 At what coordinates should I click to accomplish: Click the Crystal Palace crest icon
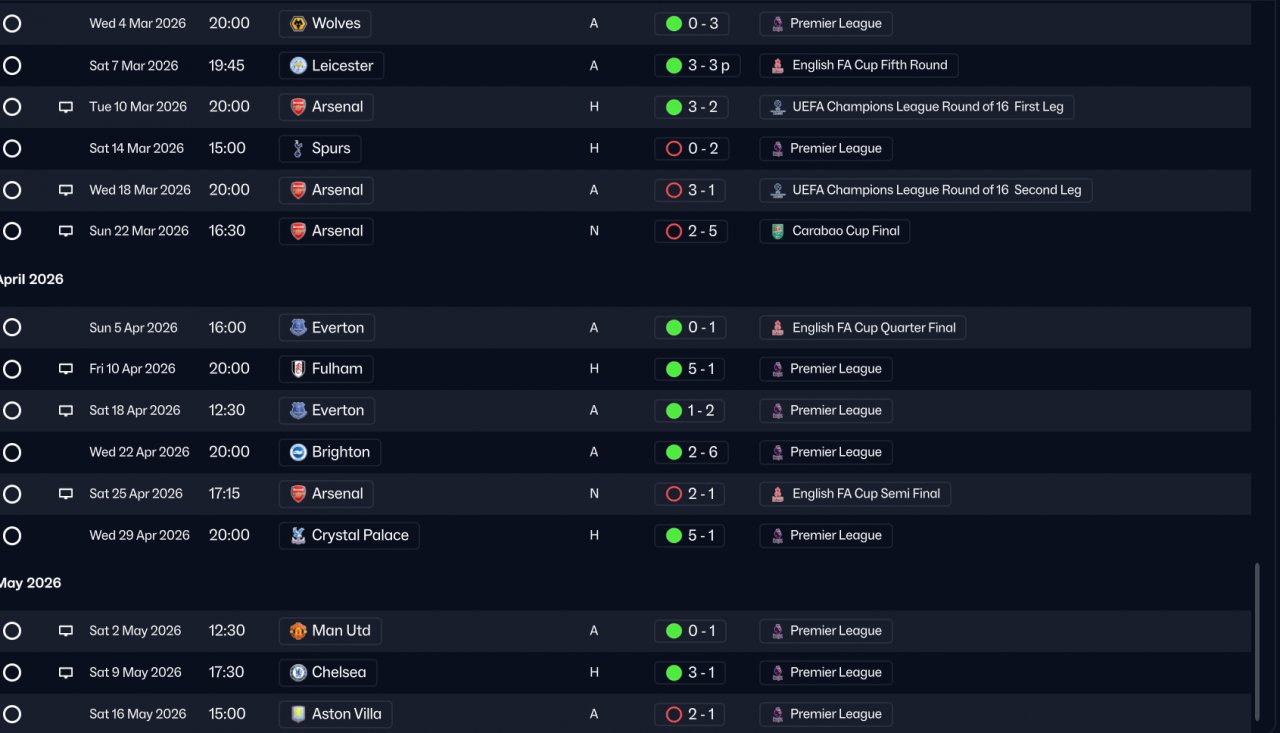pos(298,535)
